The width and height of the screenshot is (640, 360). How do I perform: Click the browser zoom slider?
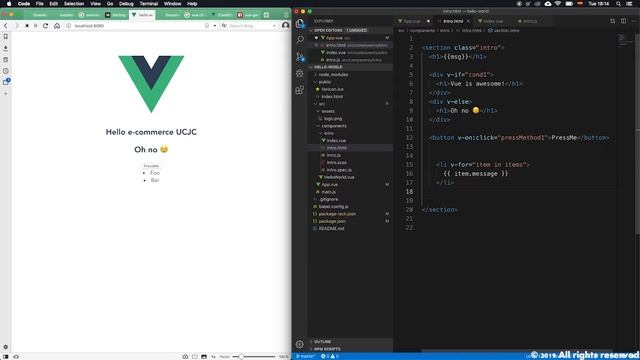253,357
